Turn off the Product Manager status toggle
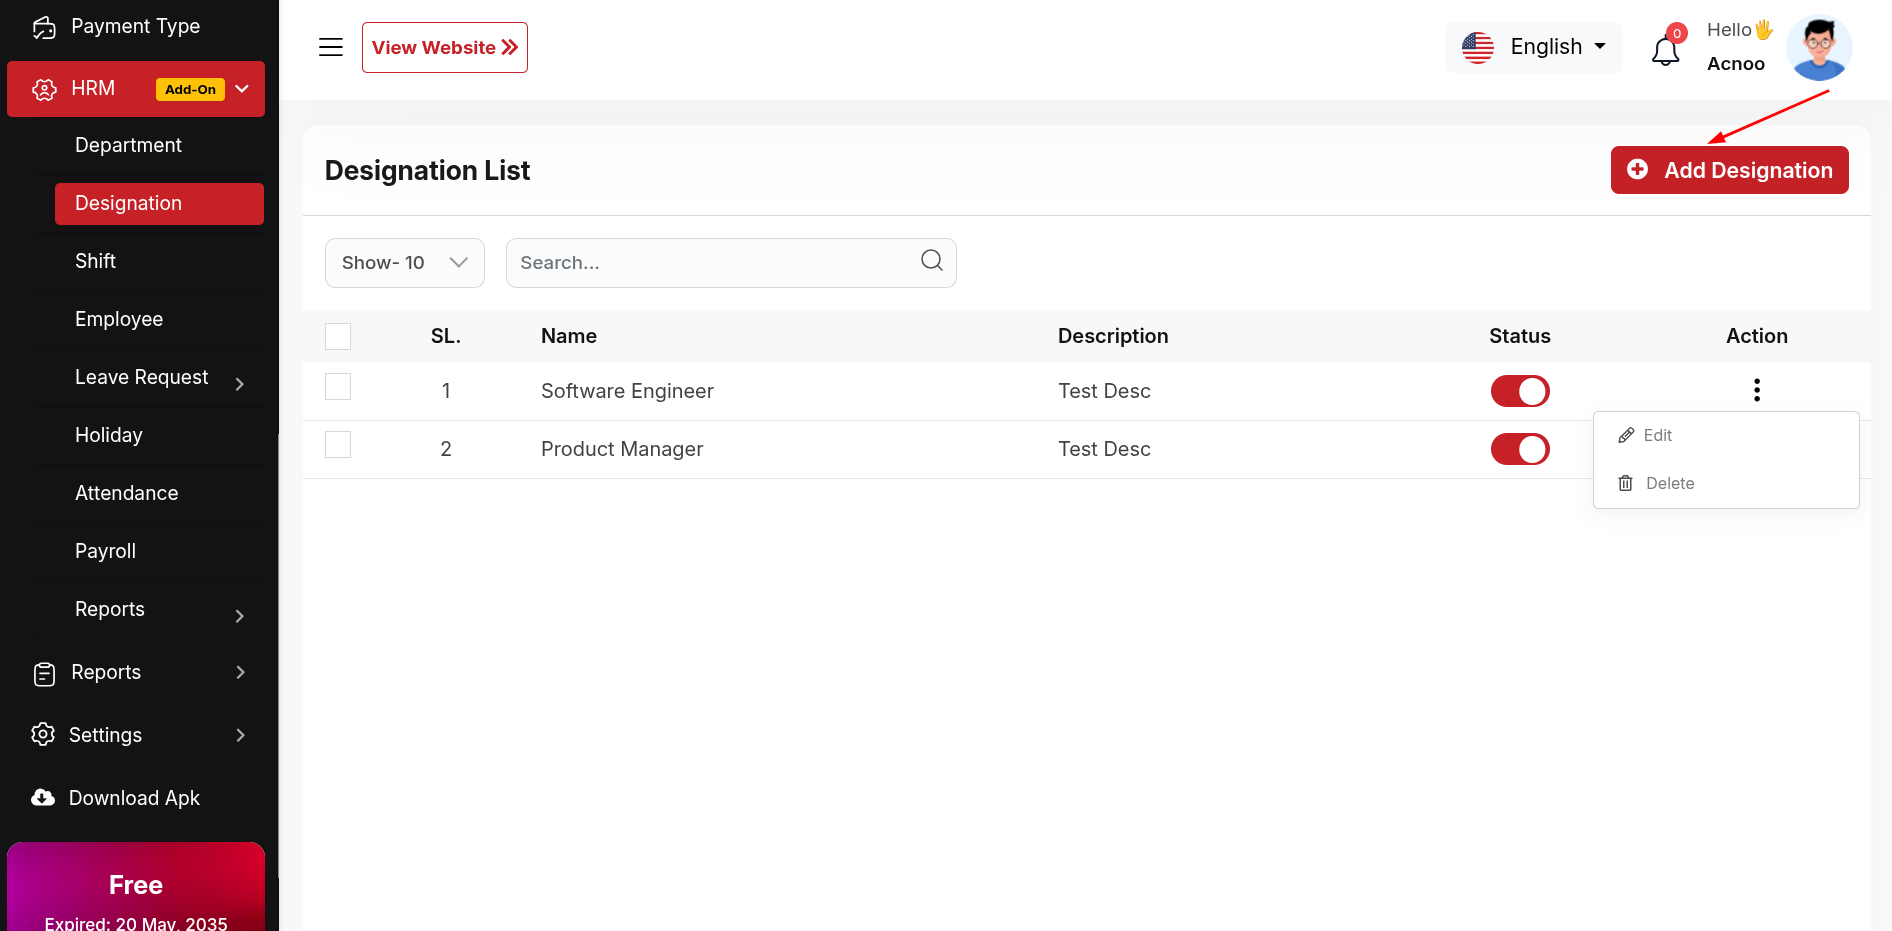The height and width of the screenshot is (931, 1892). [1519, 449]
